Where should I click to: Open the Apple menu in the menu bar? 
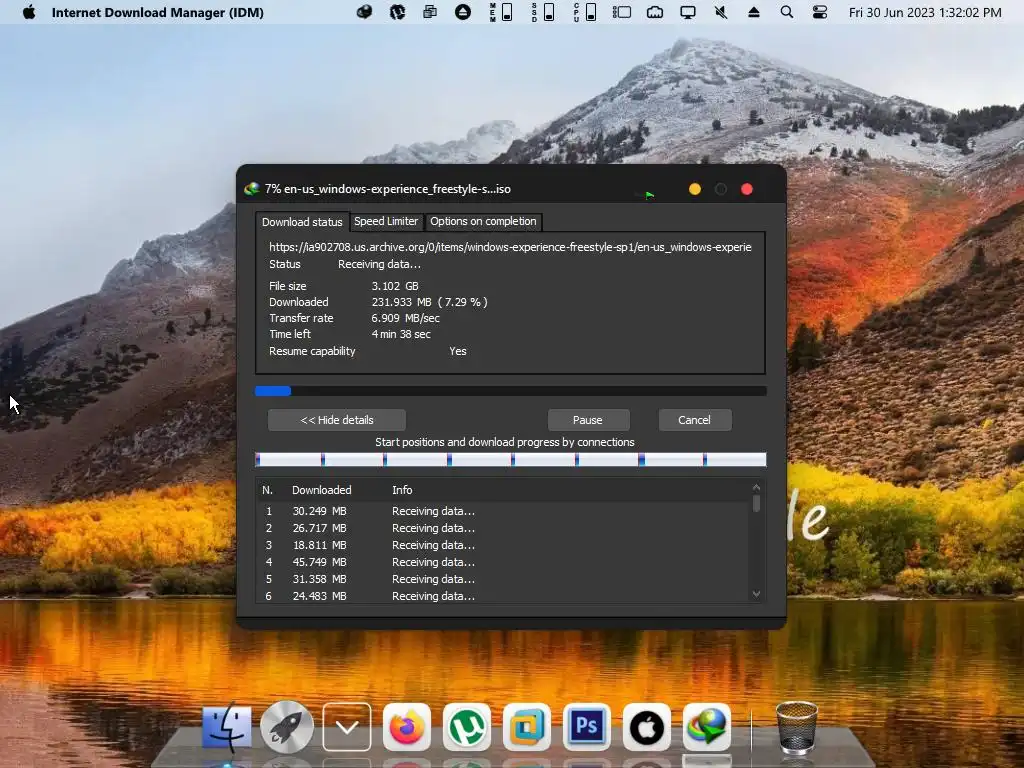[x=29, y=12]
